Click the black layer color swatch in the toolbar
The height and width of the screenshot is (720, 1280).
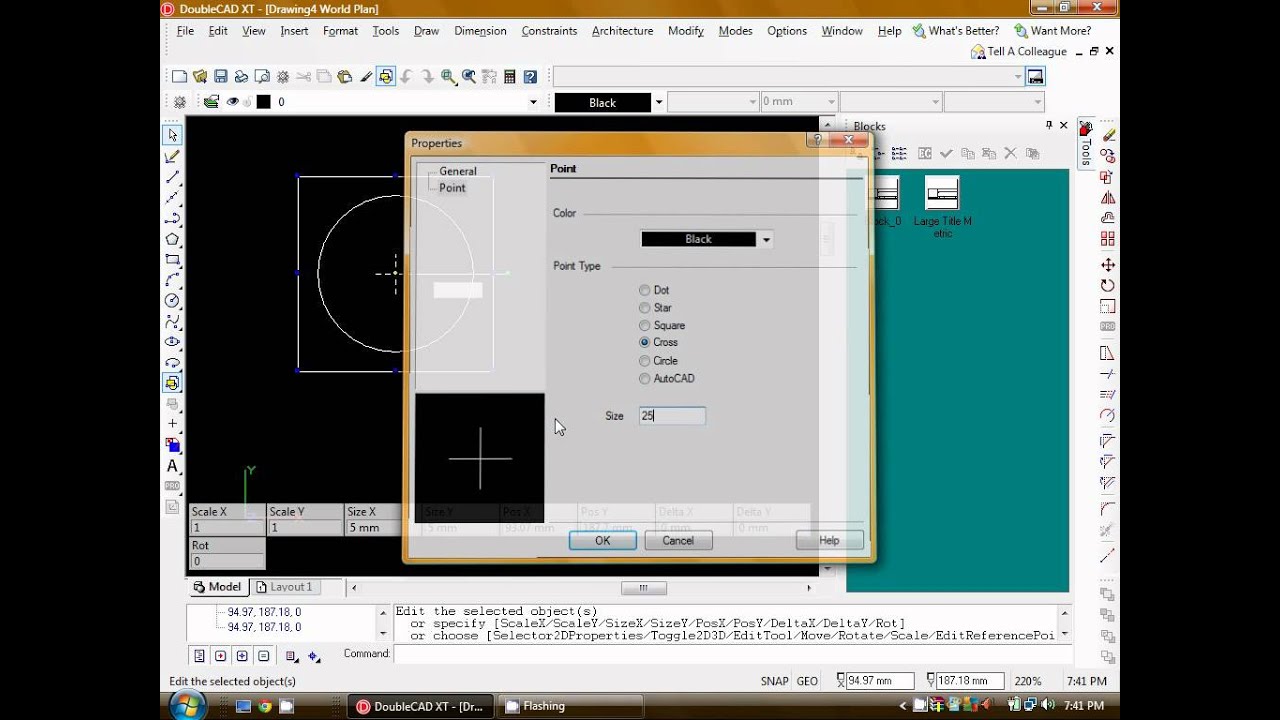click(263, 102)
